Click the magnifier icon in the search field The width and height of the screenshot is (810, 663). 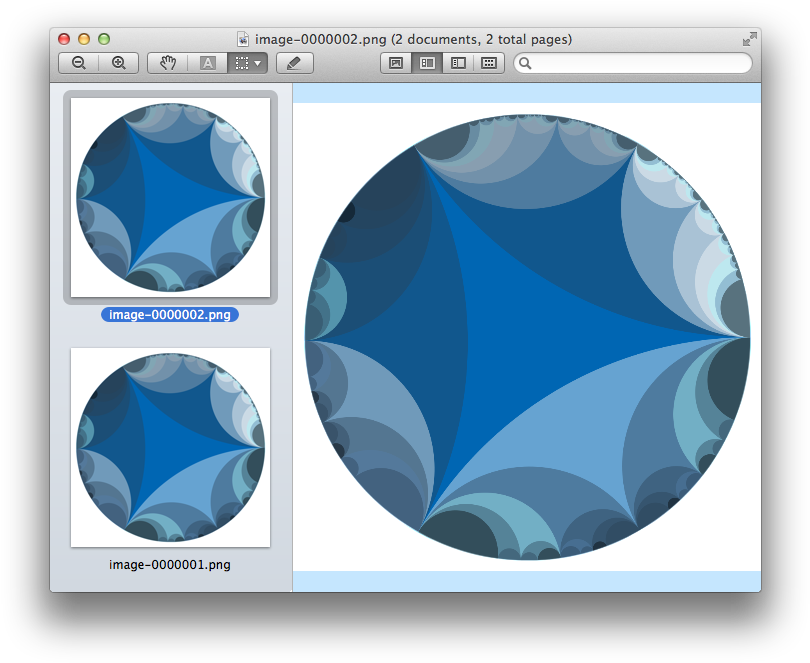[x=525, y=62]
